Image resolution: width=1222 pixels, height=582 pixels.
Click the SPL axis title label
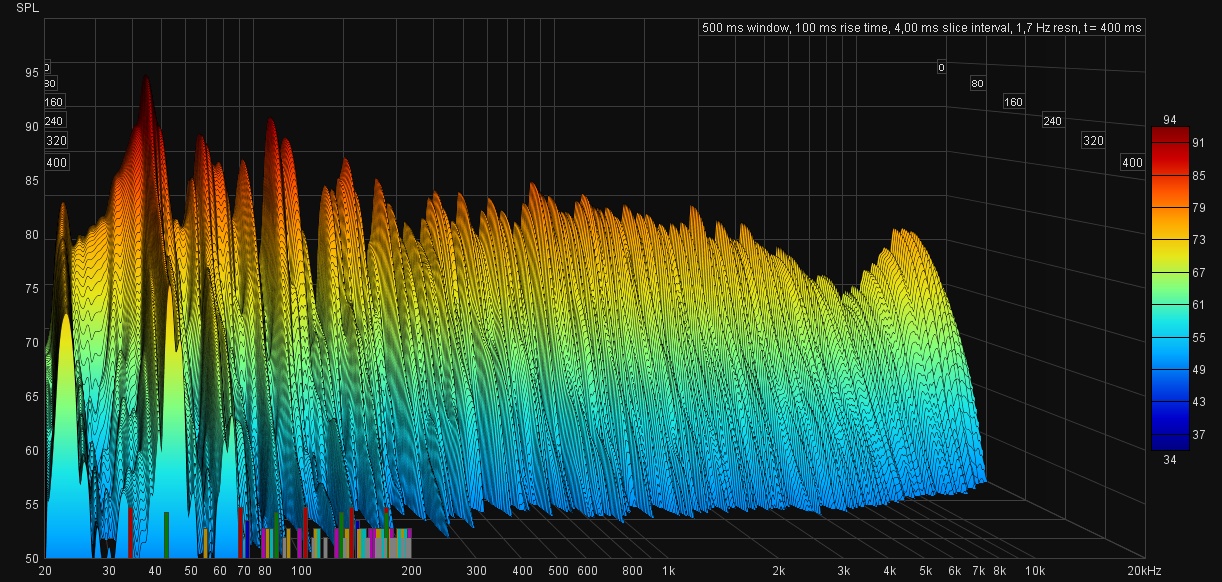[27, 7]
